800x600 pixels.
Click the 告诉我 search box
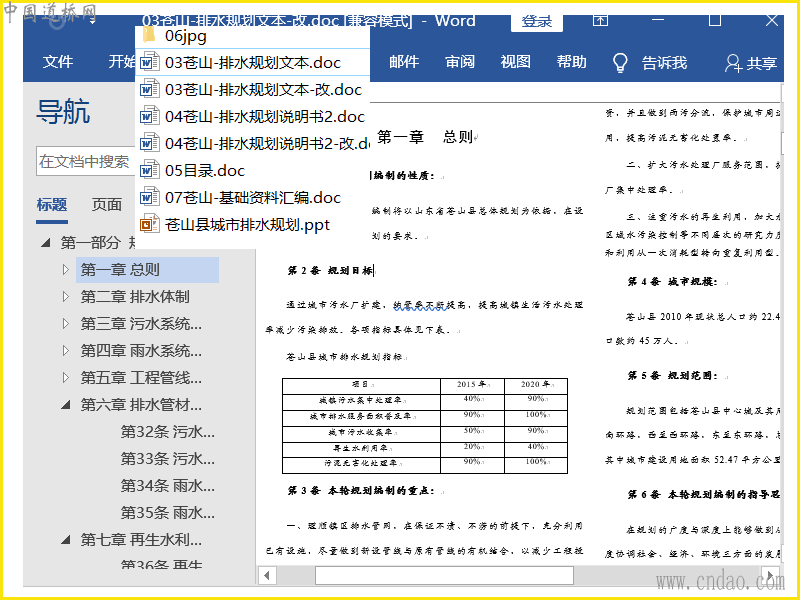pos(664,63)
